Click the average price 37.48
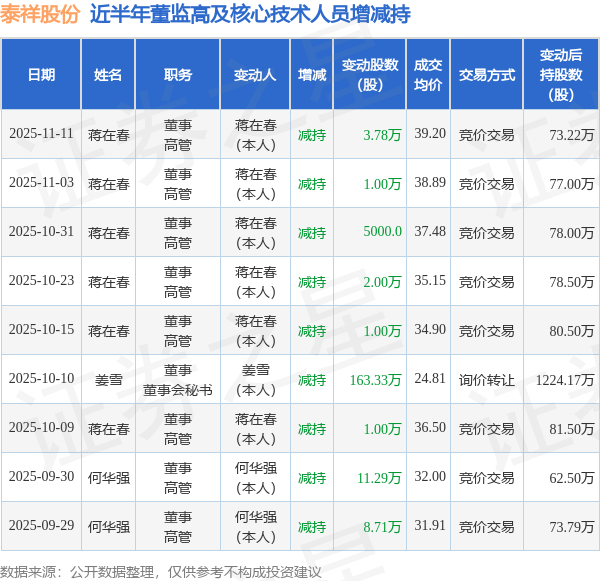Screen dimensions: 600x581 click(430, 232)
